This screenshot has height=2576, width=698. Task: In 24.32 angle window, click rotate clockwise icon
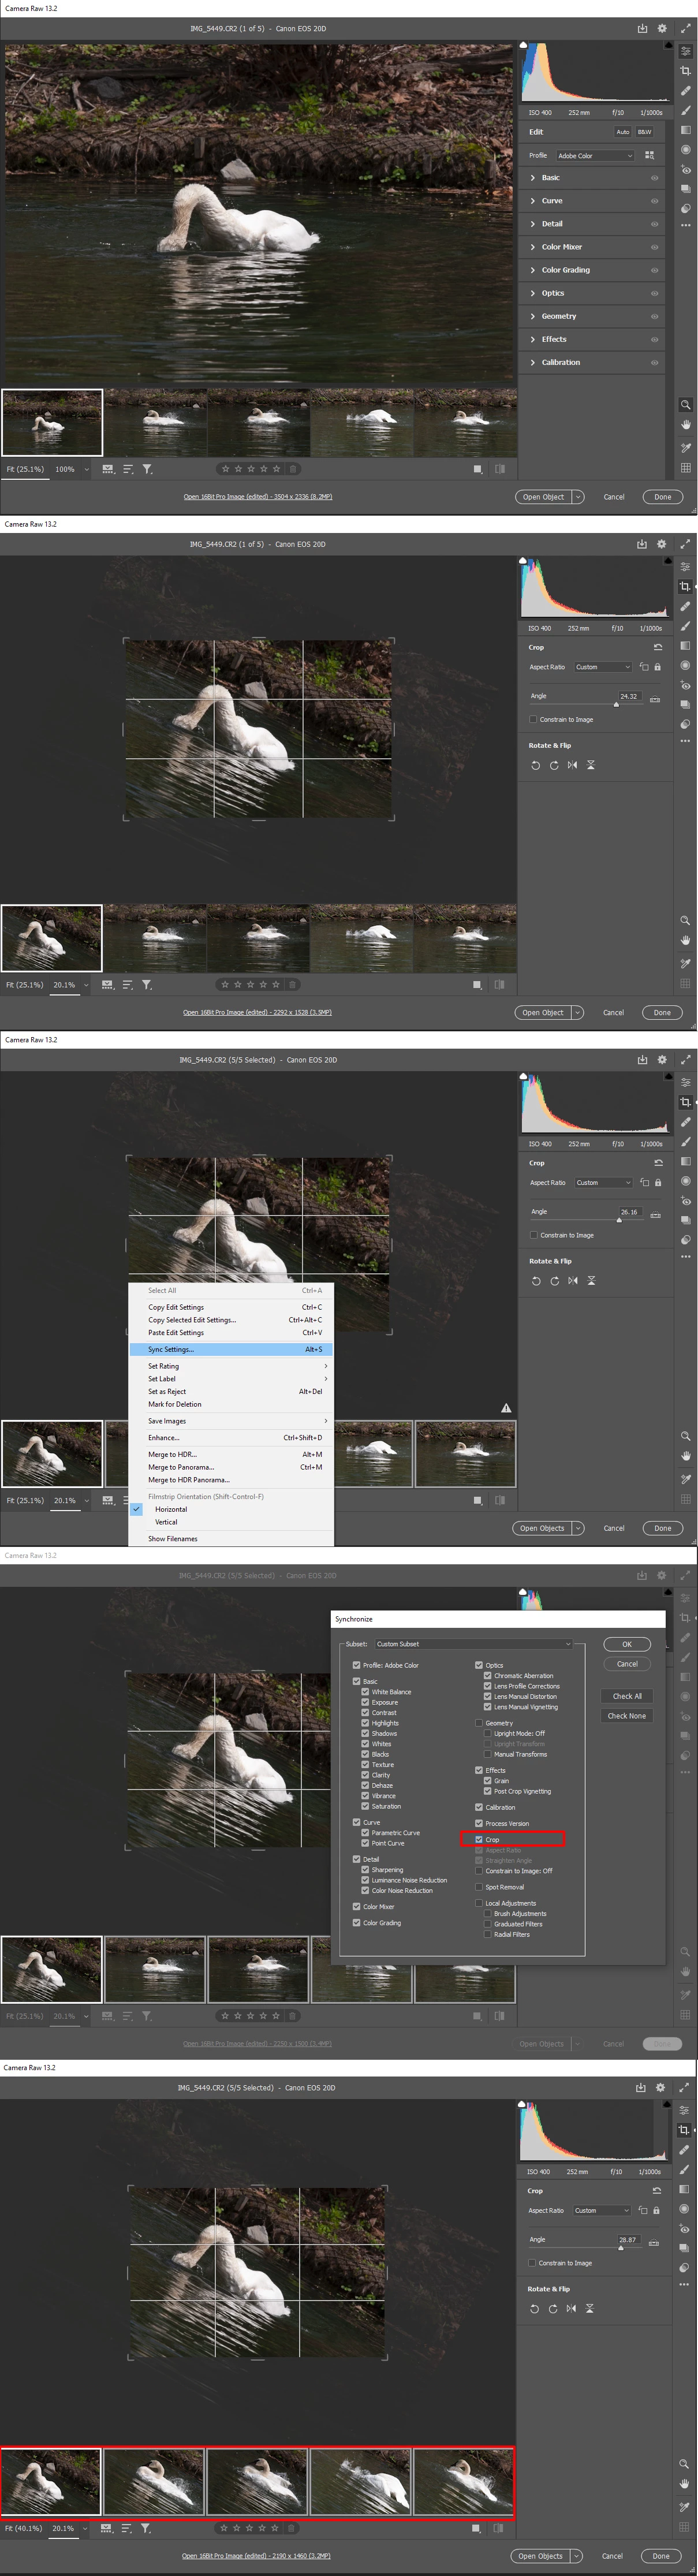(x=554, y=765)
